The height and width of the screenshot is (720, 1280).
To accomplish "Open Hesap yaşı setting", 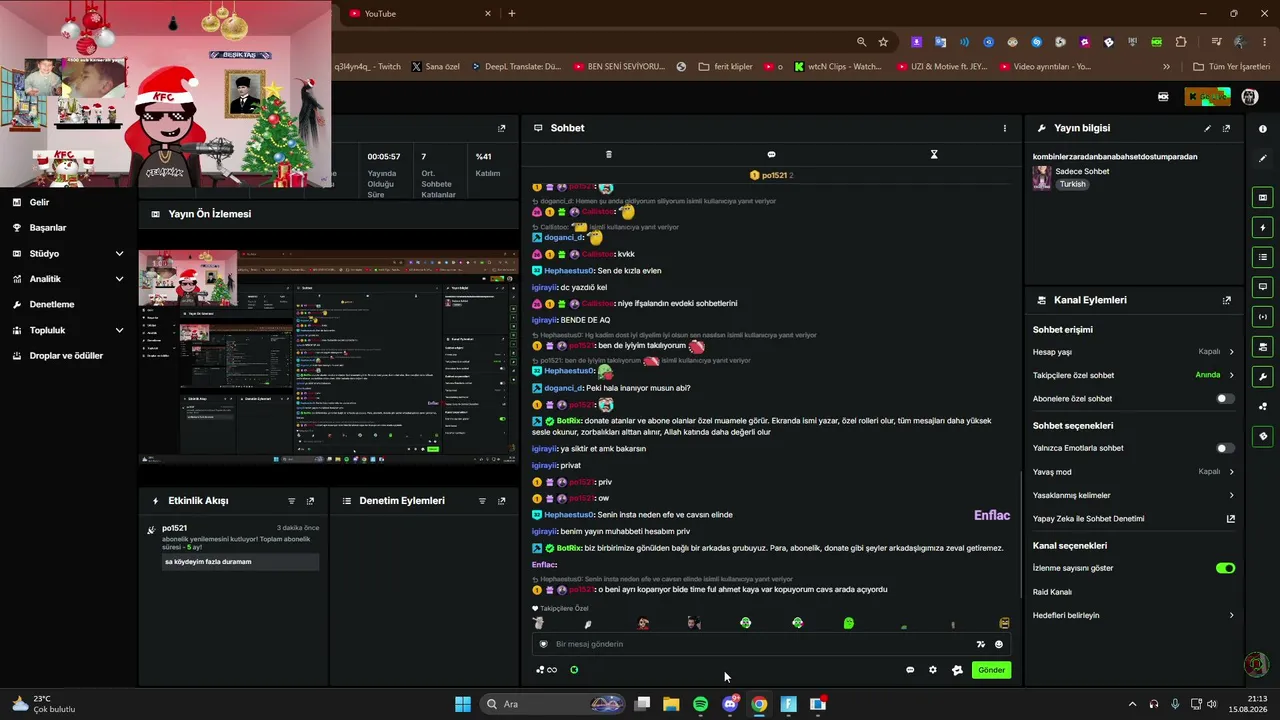I will (1133, 352).
